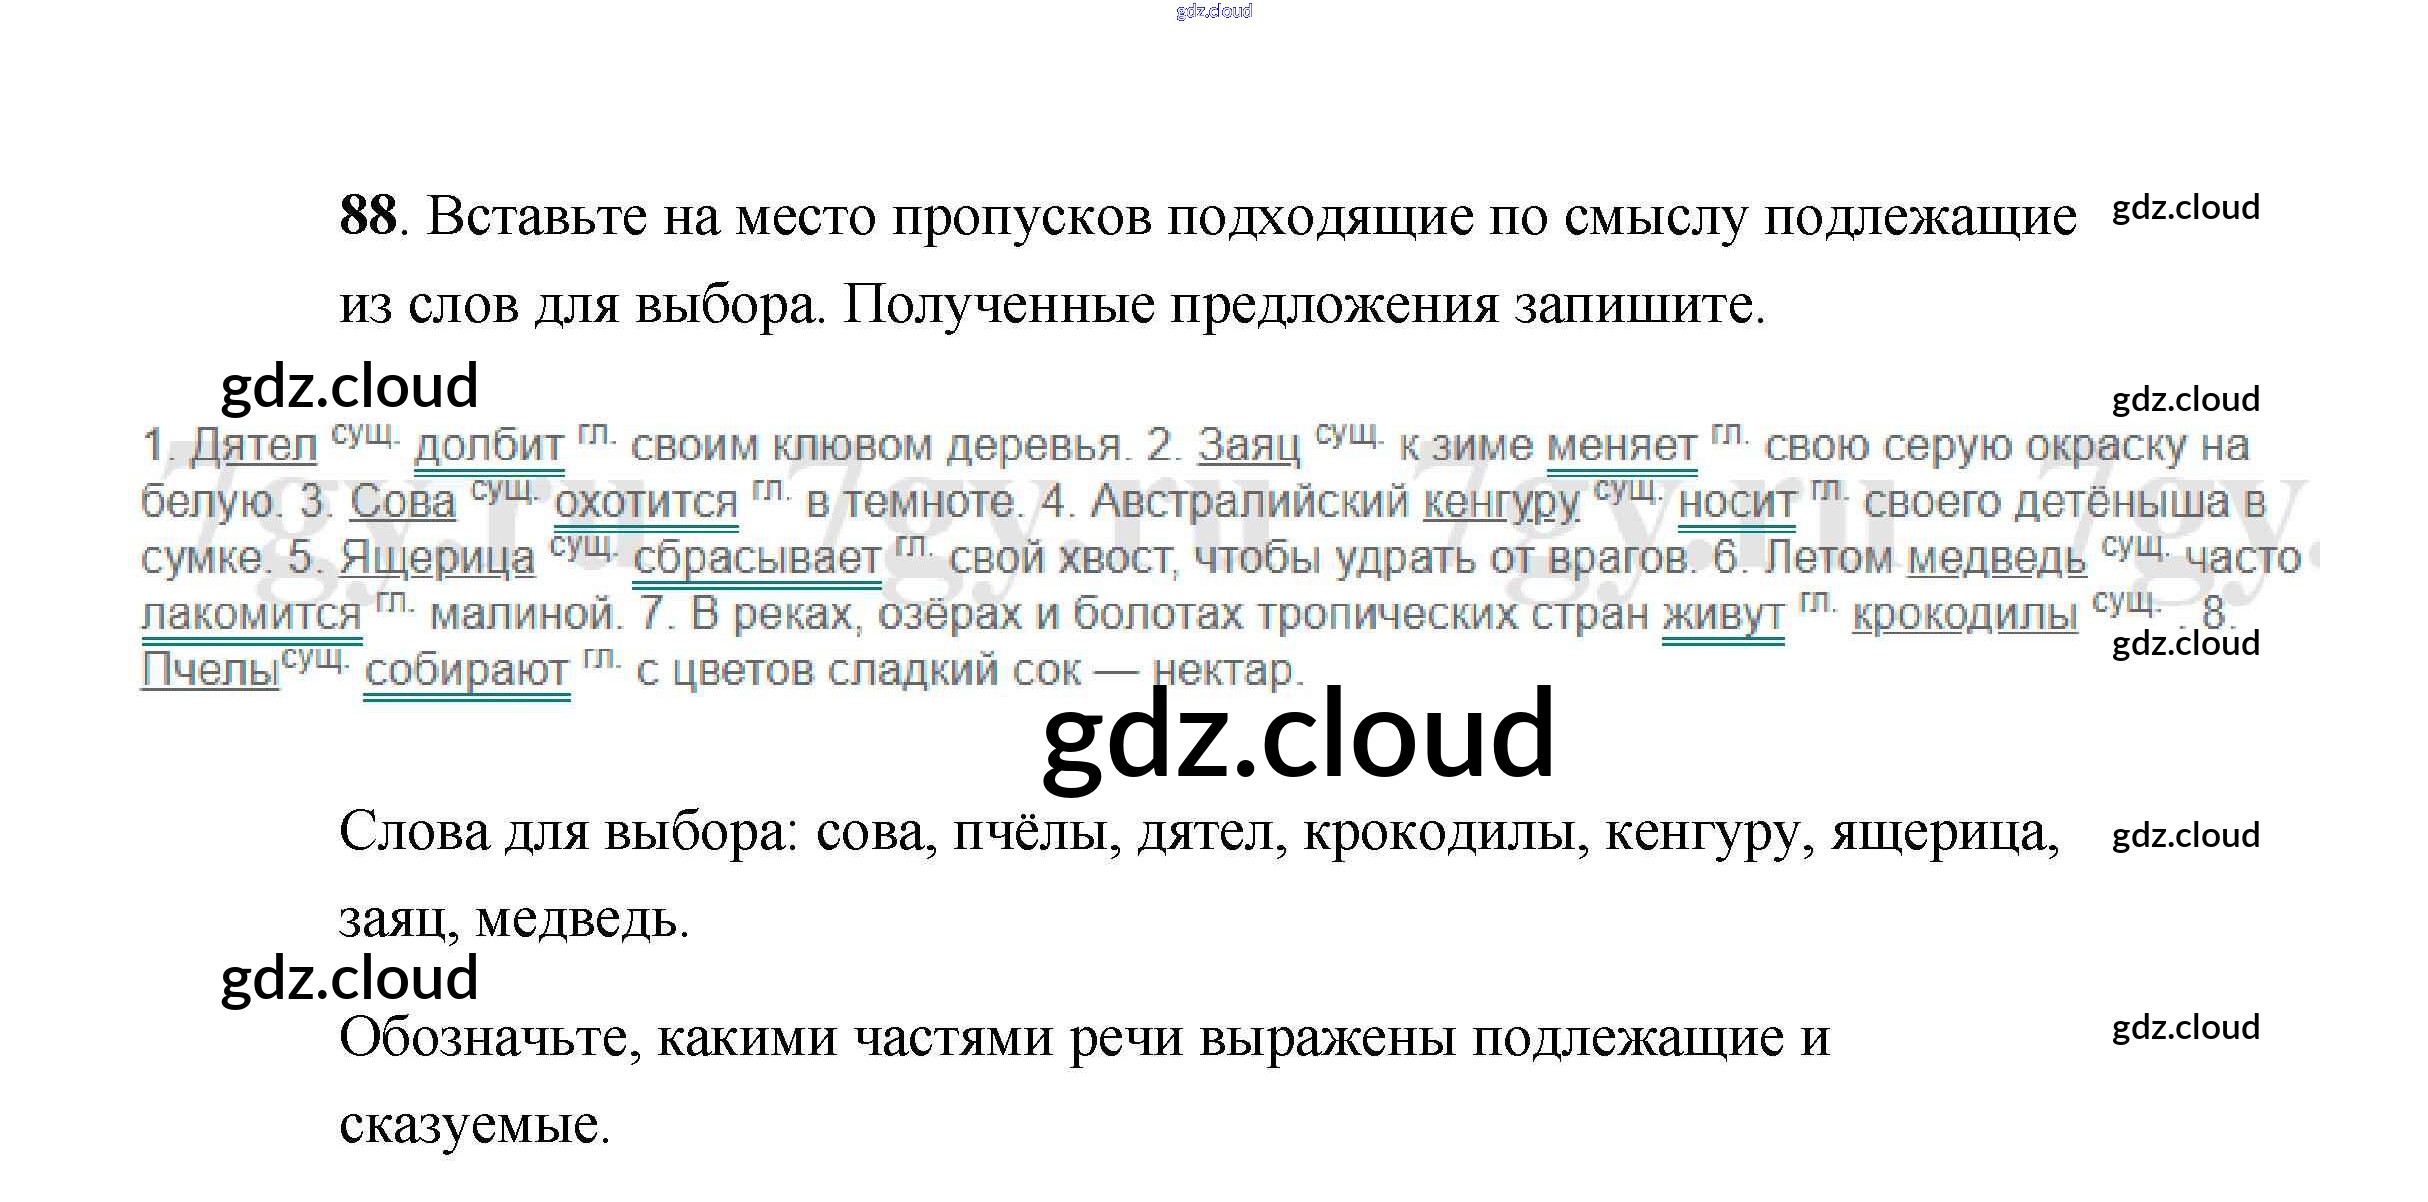Click exercise number 88
This screenshot has height=1202, width=2428.
click(x=368, y=215)
